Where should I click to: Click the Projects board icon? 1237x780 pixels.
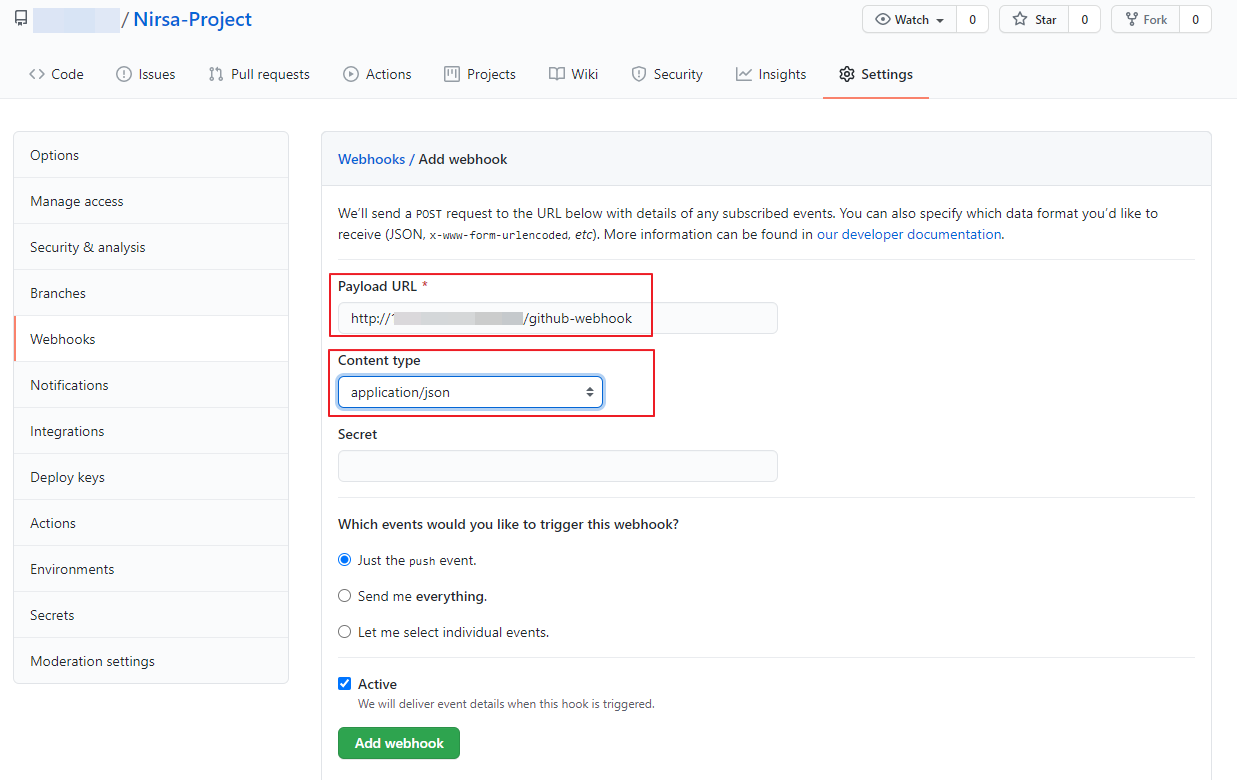pyautogui.click(x=452, y=74)
